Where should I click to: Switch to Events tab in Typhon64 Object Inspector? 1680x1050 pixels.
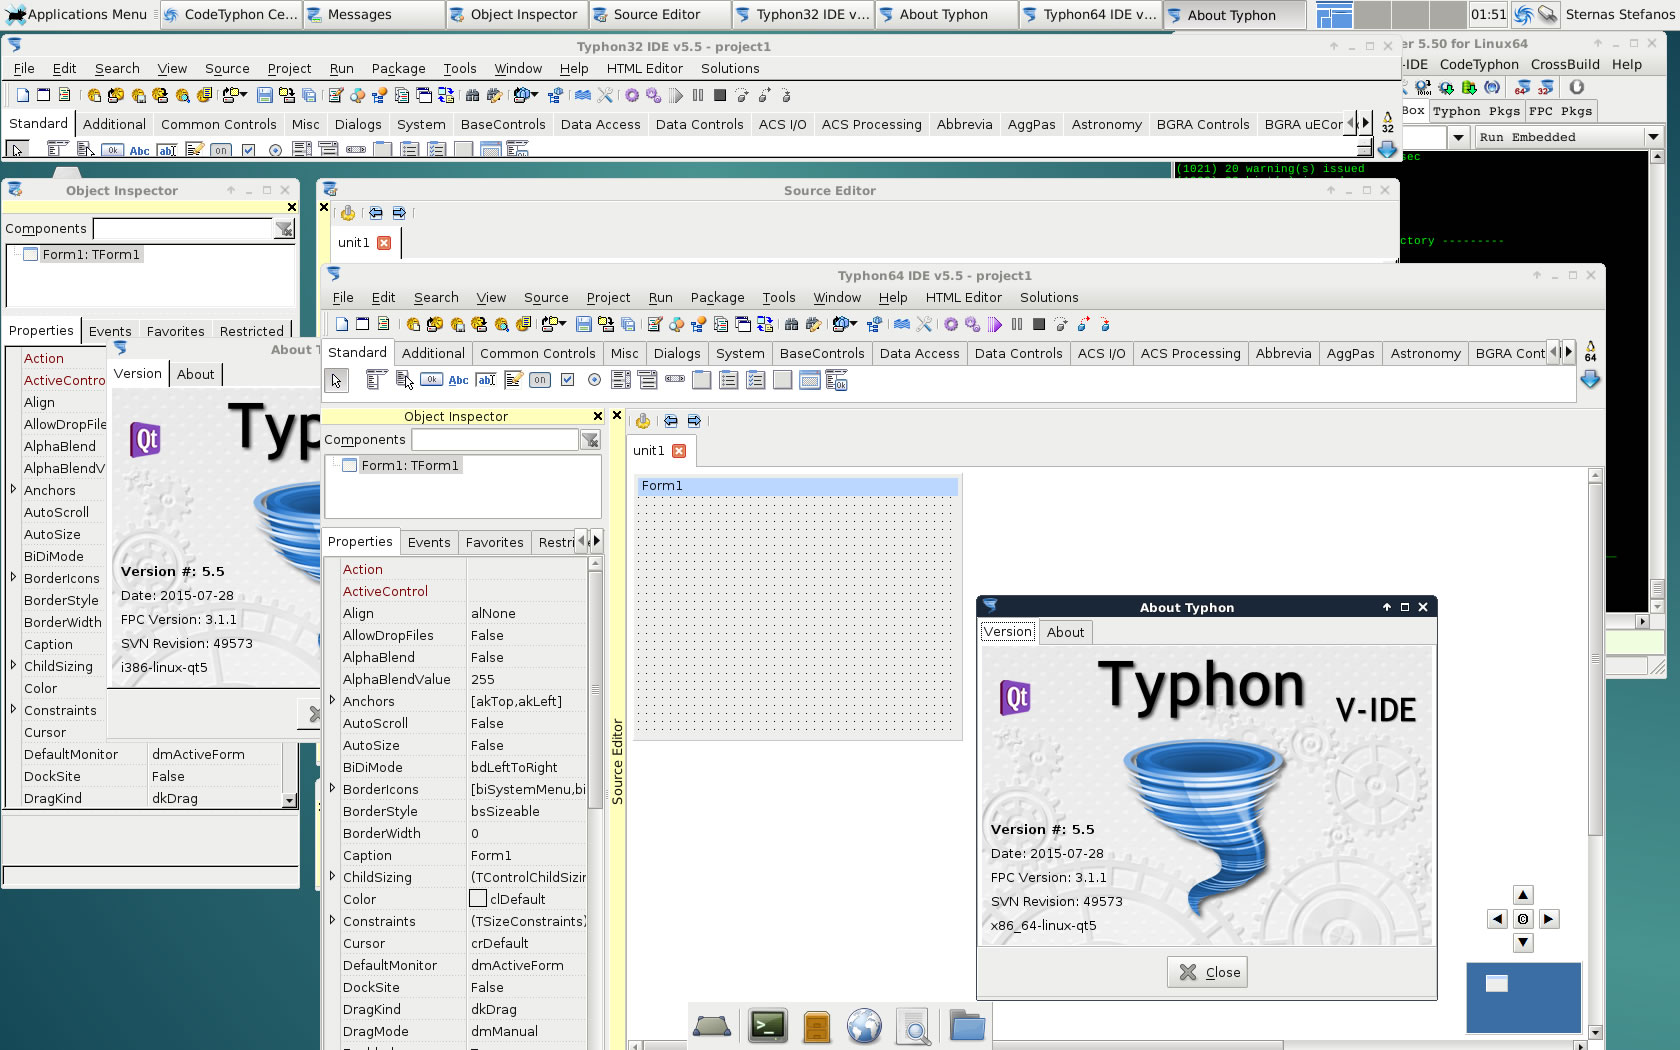[x=429, y=542]
